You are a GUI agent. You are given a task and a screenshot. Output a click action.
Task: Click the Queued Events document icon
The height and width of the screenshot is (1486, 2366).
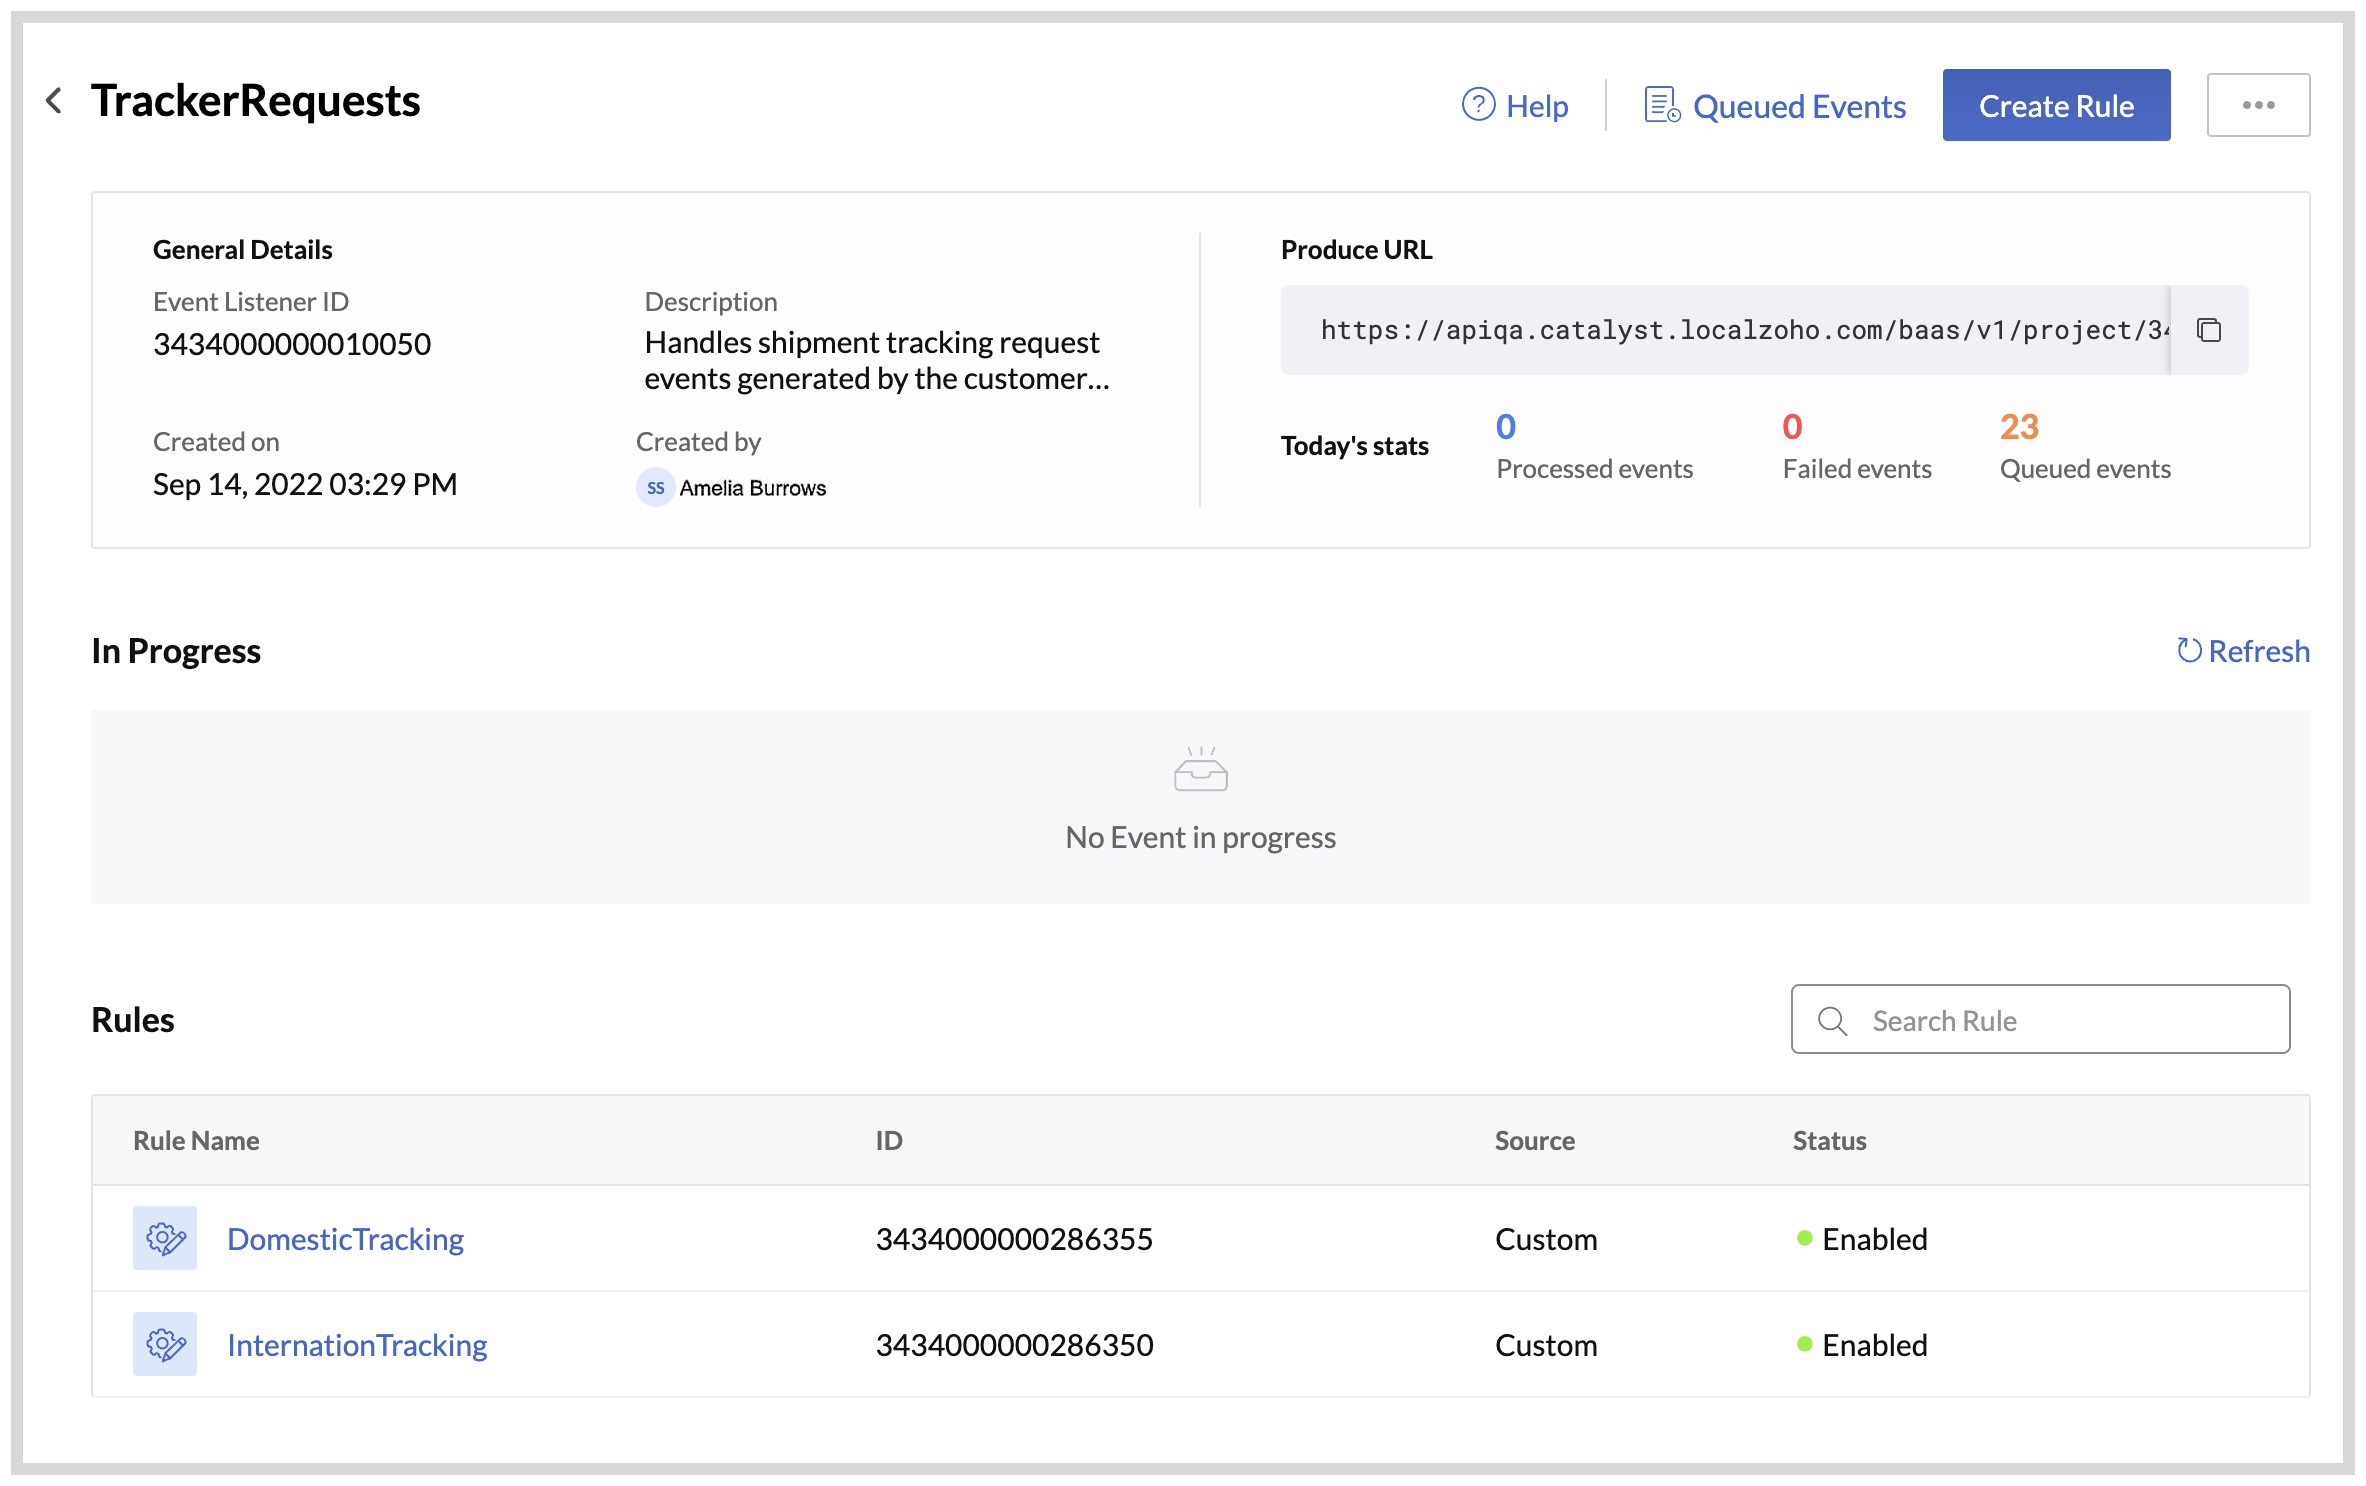[x=1660, y=103]
